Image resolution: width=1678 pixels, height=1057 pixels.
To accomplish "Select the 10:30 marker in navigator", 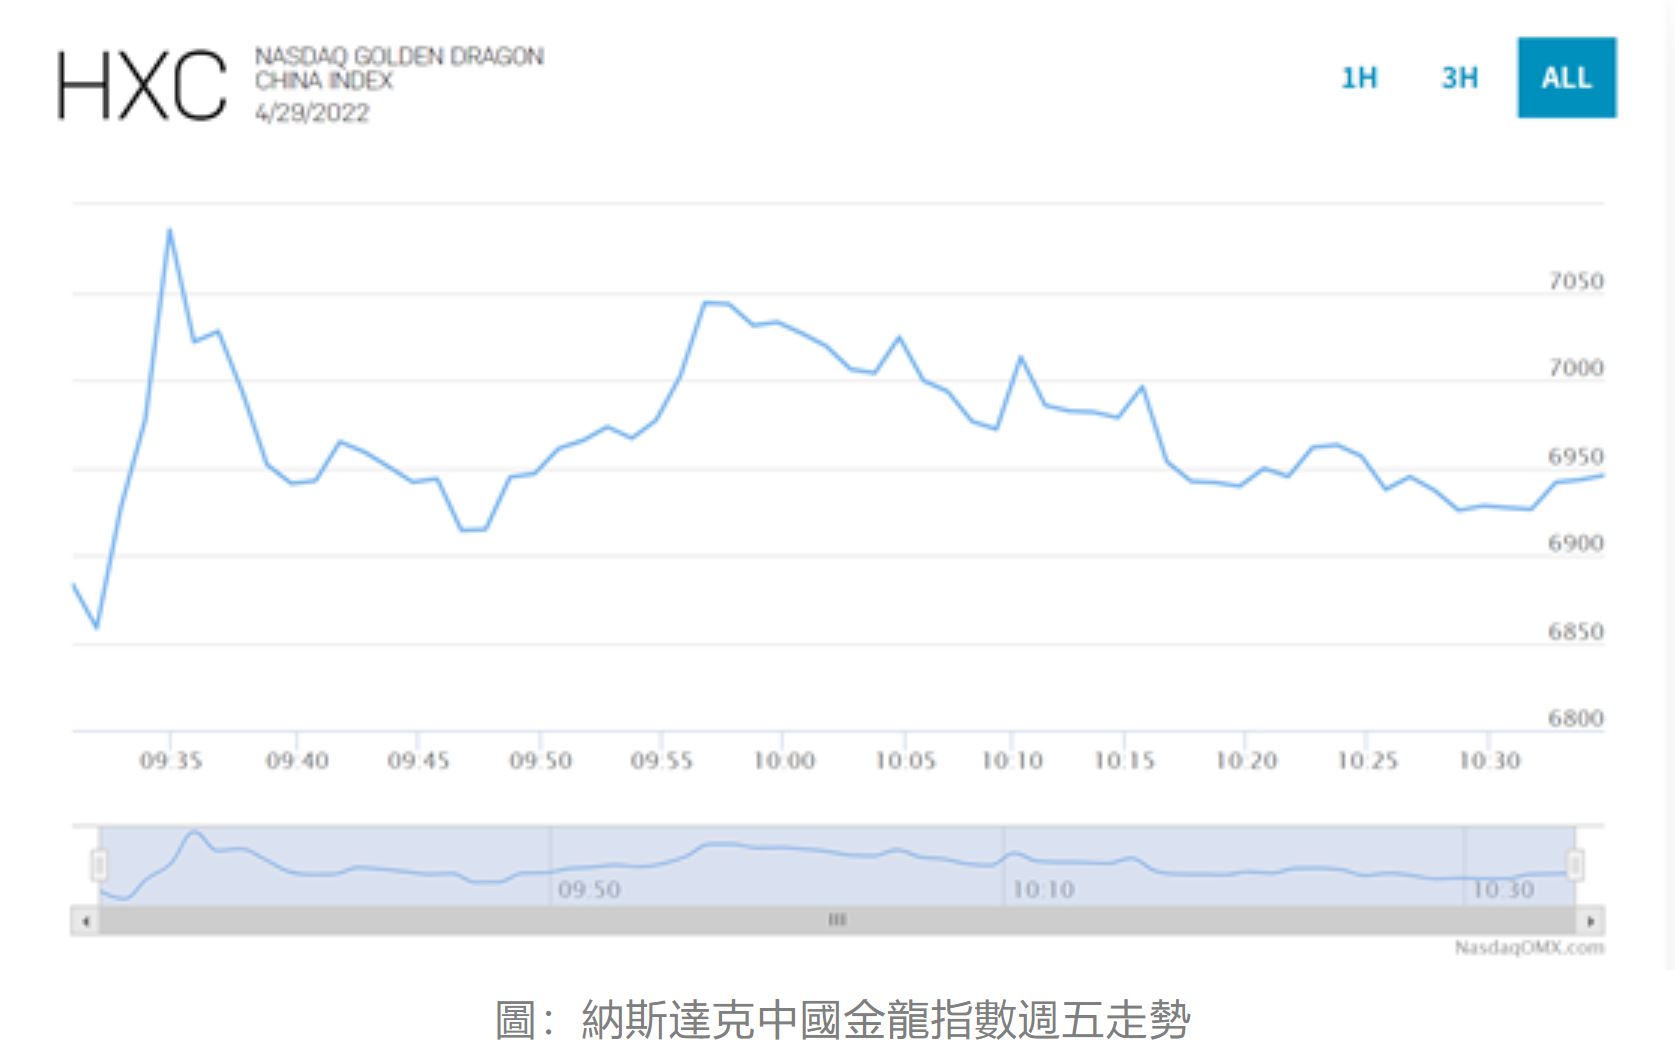I will (x=1503, y=889).
